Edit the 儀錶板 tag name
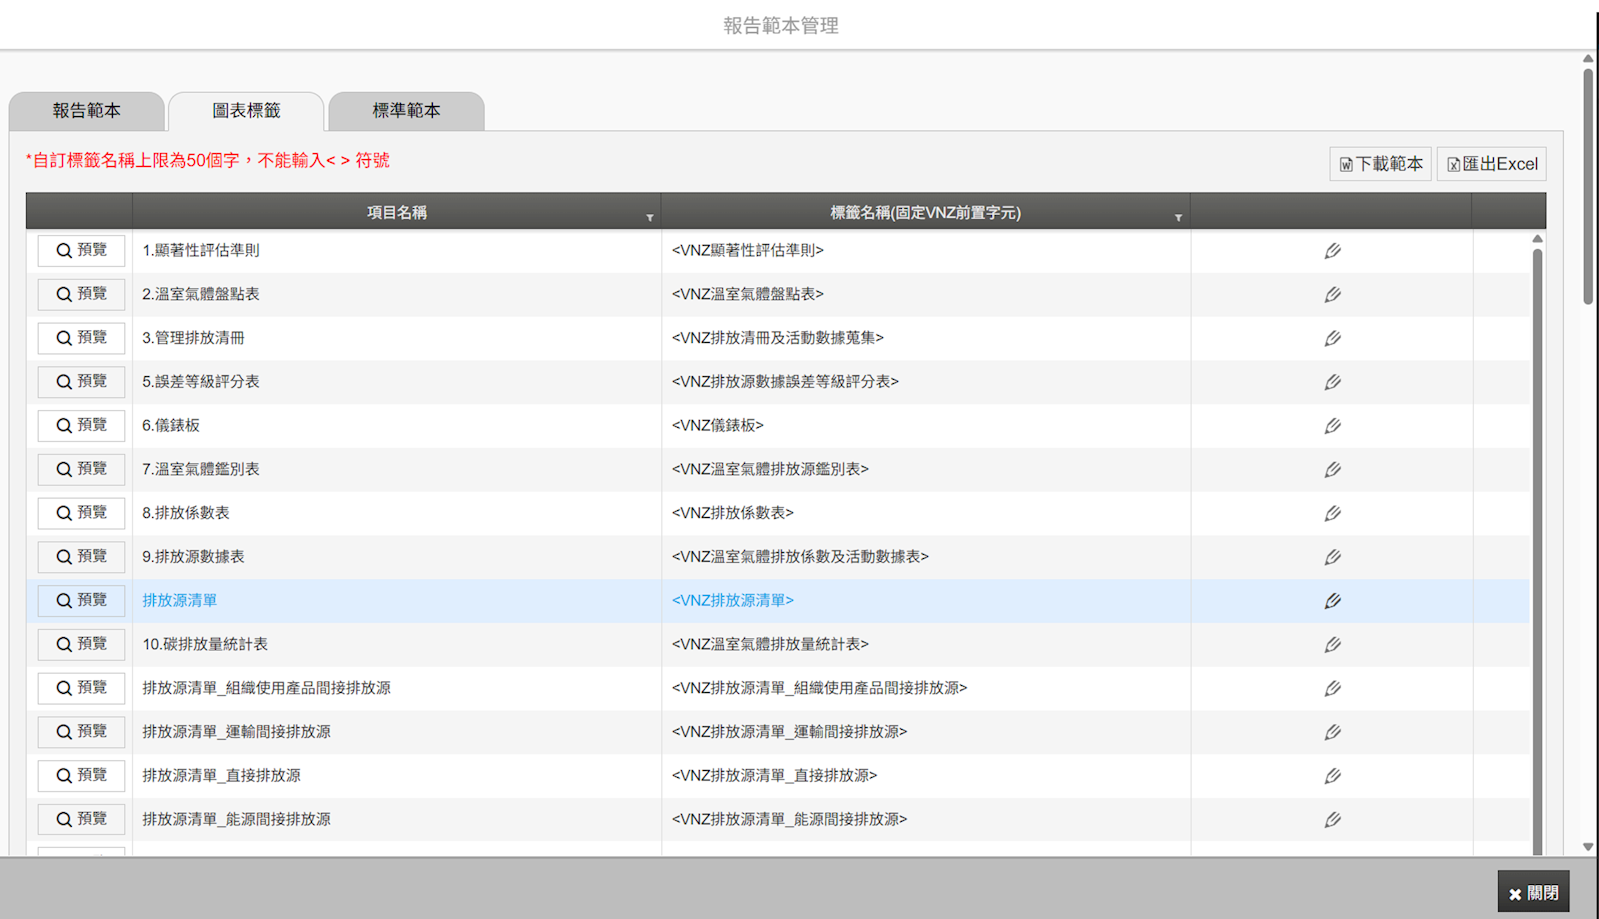Viewport: 1599px width, 919px height. pos(1332,426)
